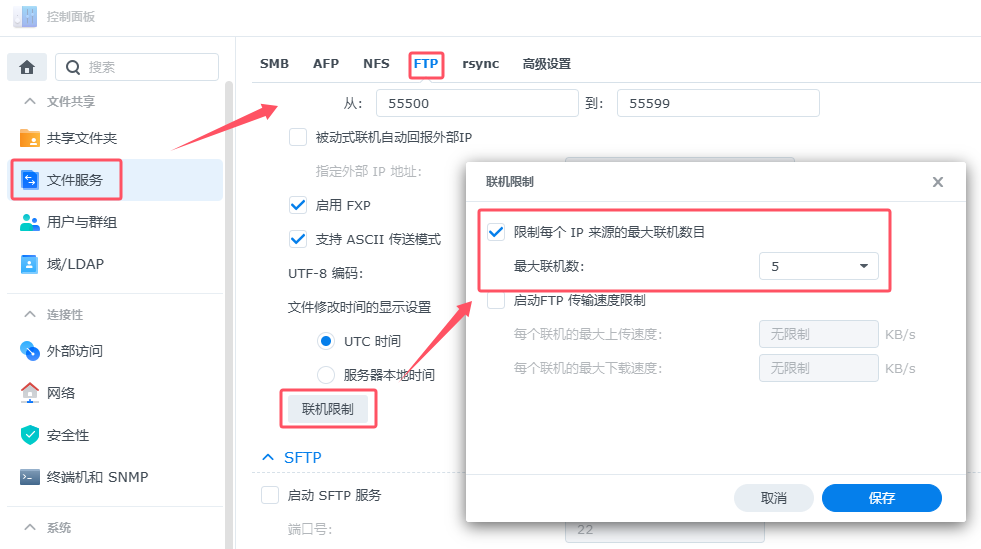This screenshot has height=549, width=981.
Task: Open External Access (外部访问) icon
Action: click(30, 351)
